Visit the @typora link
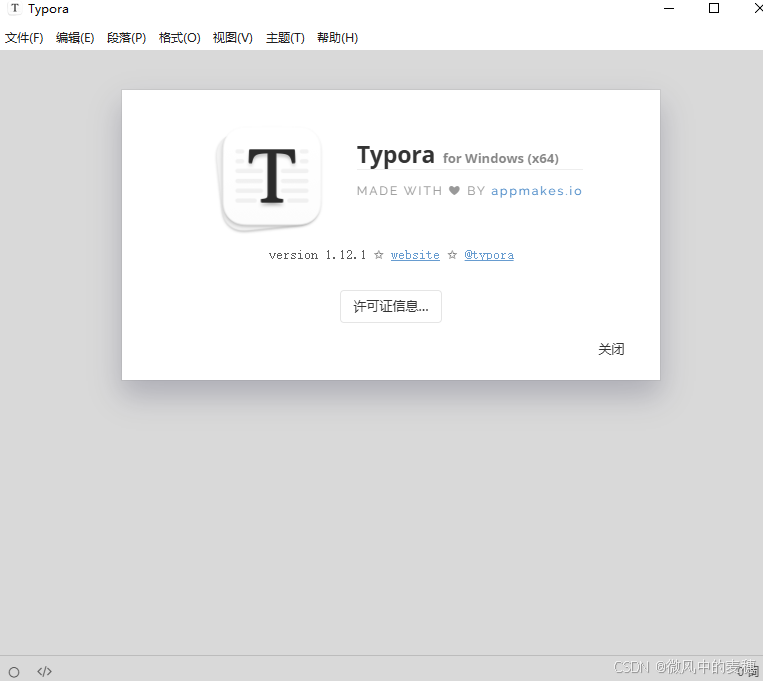The image size is (763, 681). tap(489, 255)
